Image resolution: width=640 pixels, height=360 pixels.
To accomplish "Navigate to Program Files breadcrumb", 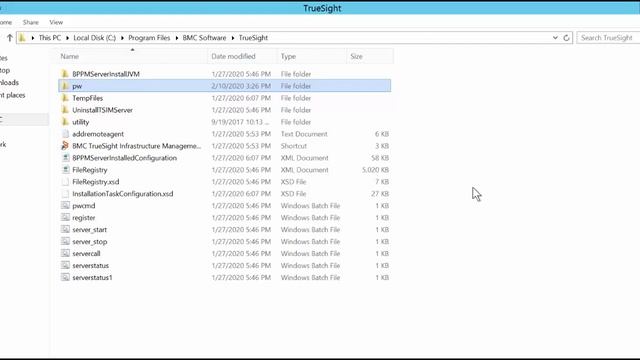I will point(149,38).
